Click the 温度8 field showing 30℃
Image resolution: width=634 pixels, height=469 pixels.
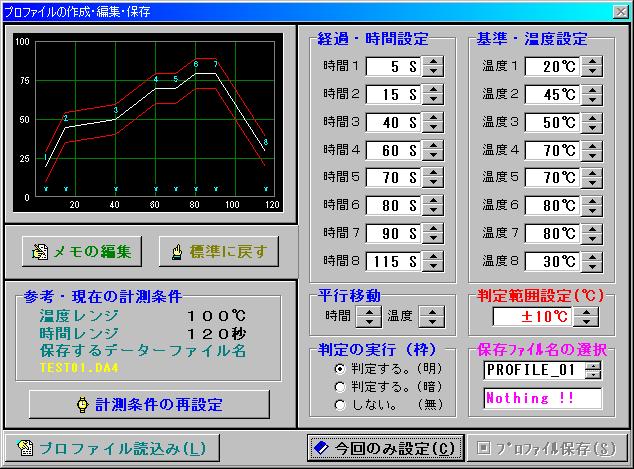tap(553, 261)
